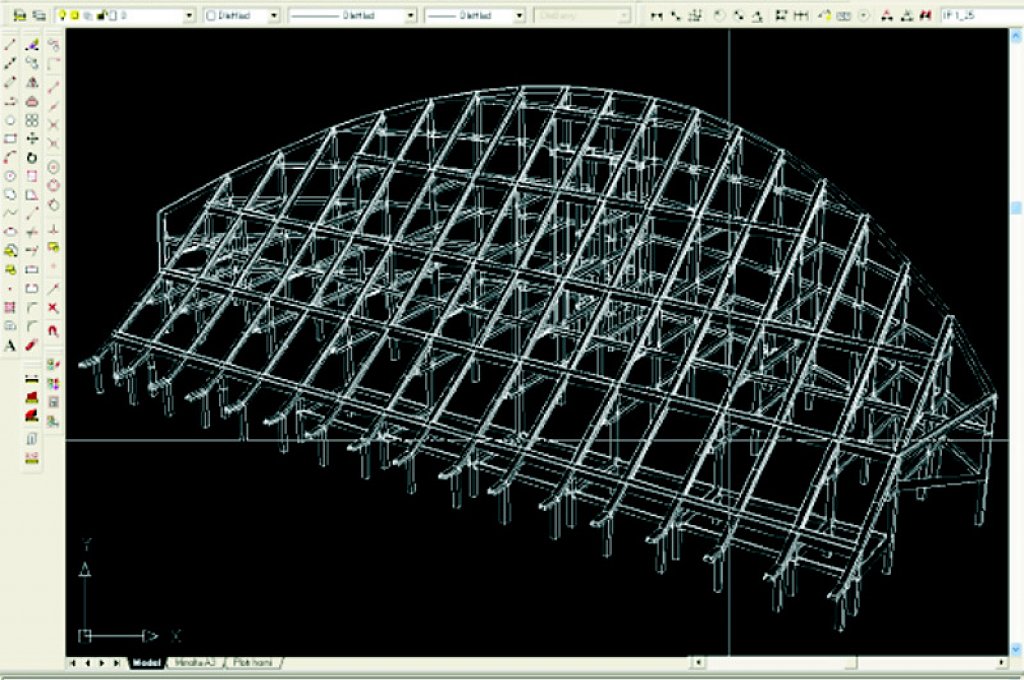Viewport: 1024px width, 680px height.
Task: Toggle layer 0 on/off lightbulb
Action: [x=63, y=15]
